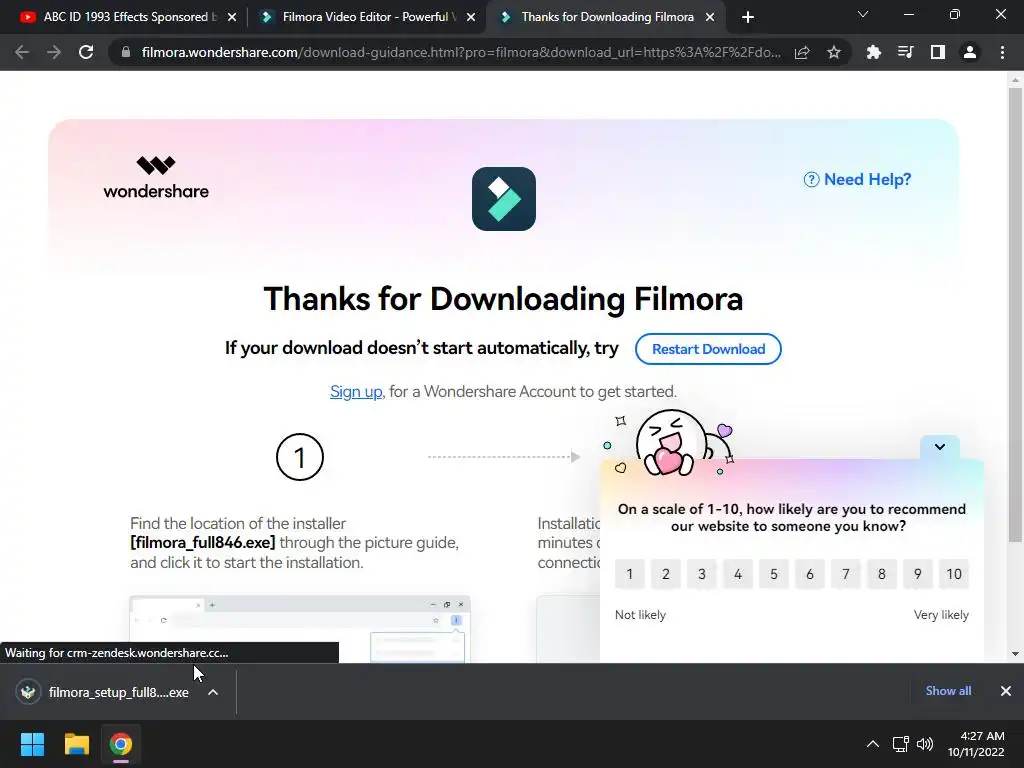Rate 7 on the recommendation survey

[845, 574]
